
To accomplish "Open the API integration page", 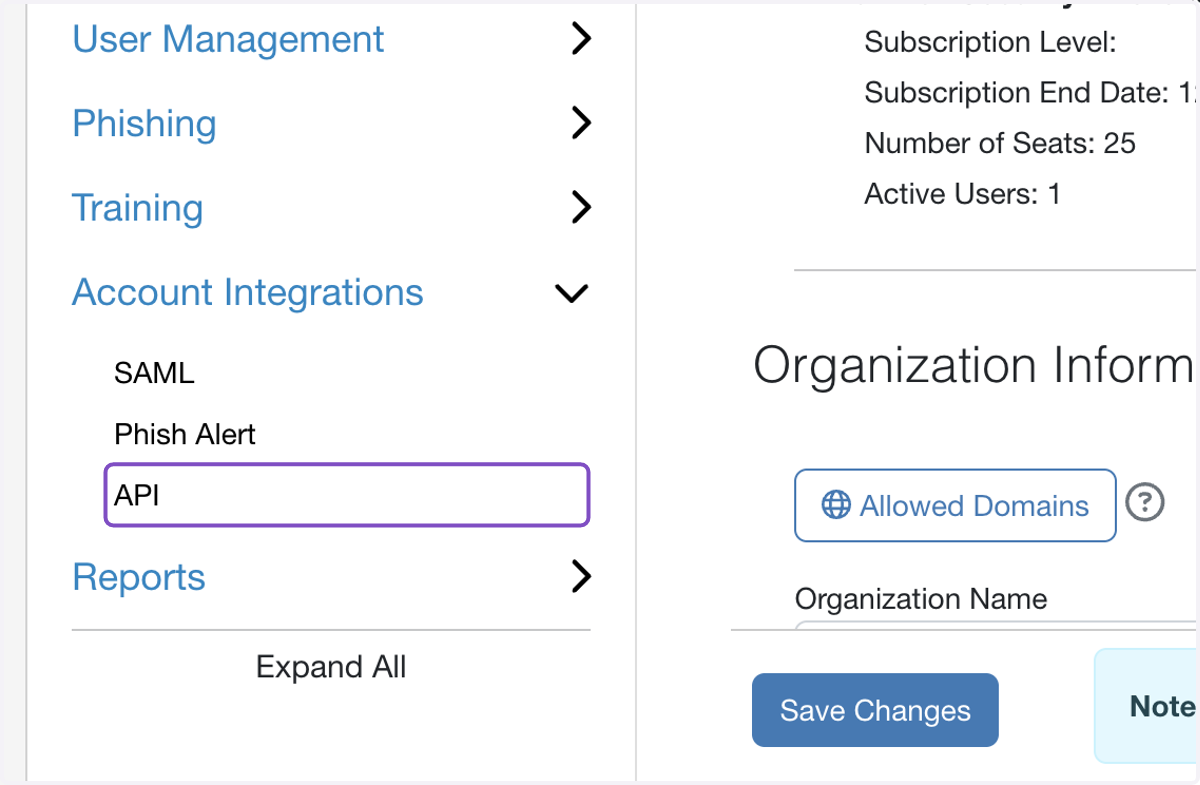I will tap(347, 494).
